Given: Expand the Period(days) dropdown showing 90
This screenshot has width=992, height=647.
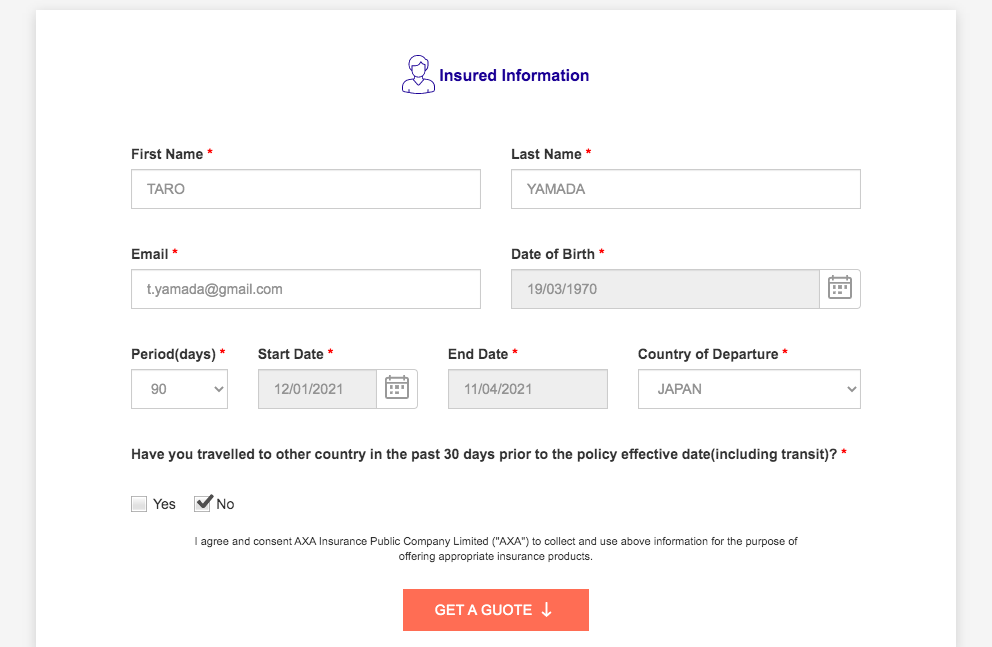Looking at the screenshot, I should (179, 389).
